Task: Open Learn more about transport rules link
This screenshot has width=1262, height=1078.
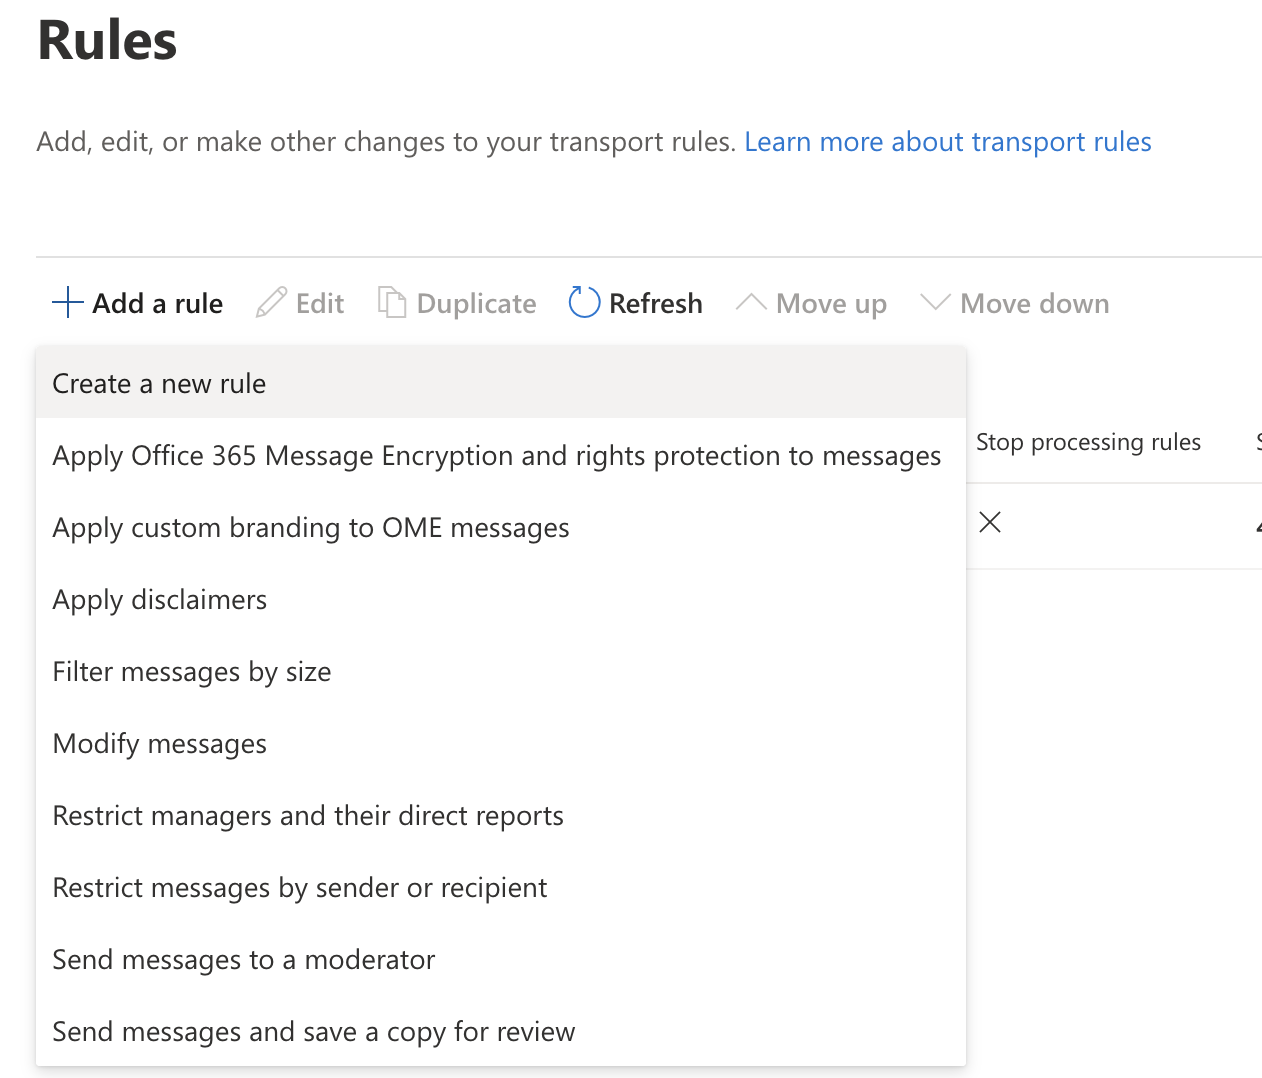Action: (947, 142)
